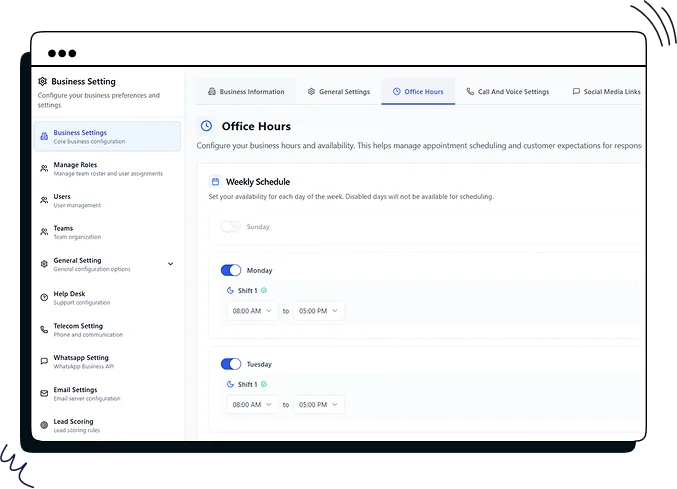
Task: Go to Users management in sidebar
Action: pos(62,200)
